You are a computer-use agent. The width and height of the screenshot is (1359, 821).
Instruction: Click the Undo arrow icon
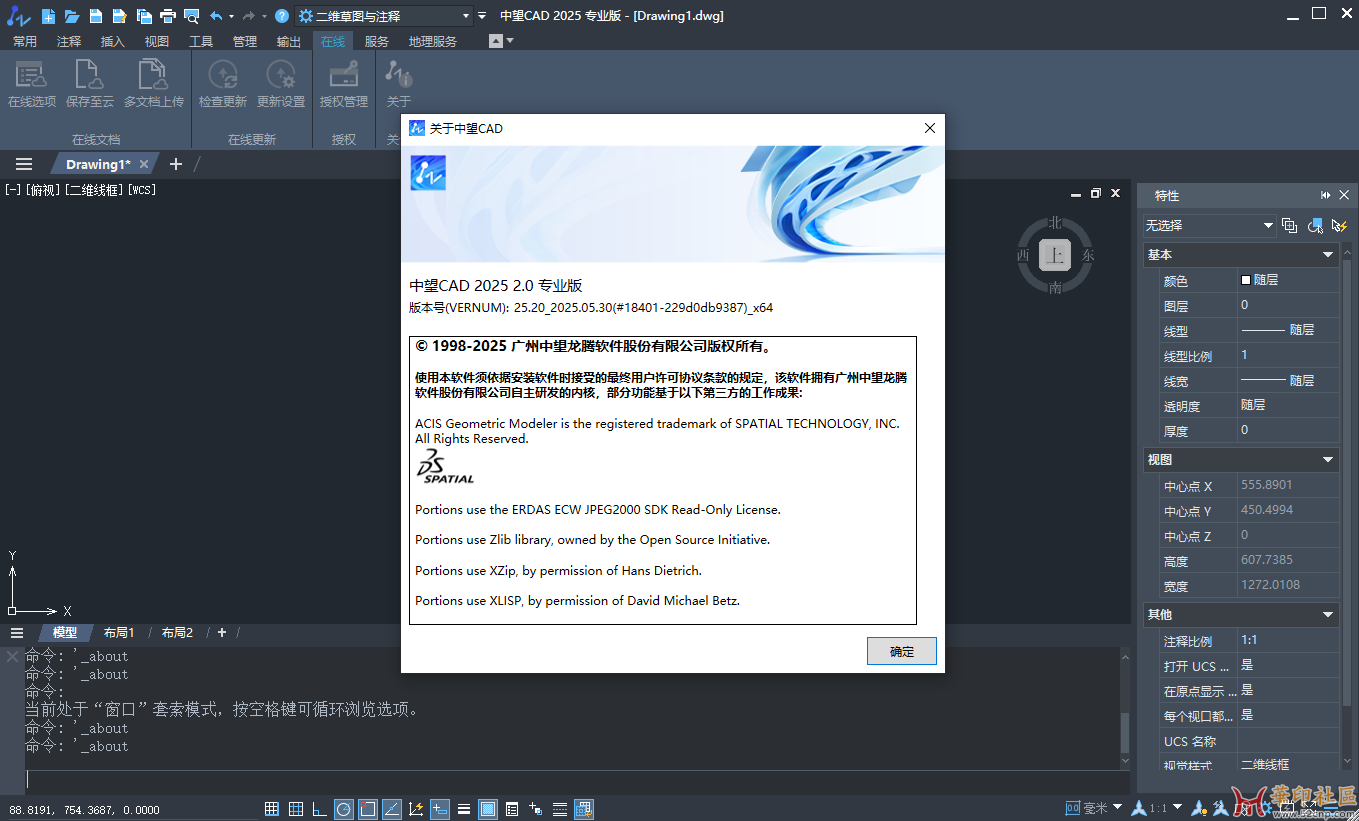point(216,16)
